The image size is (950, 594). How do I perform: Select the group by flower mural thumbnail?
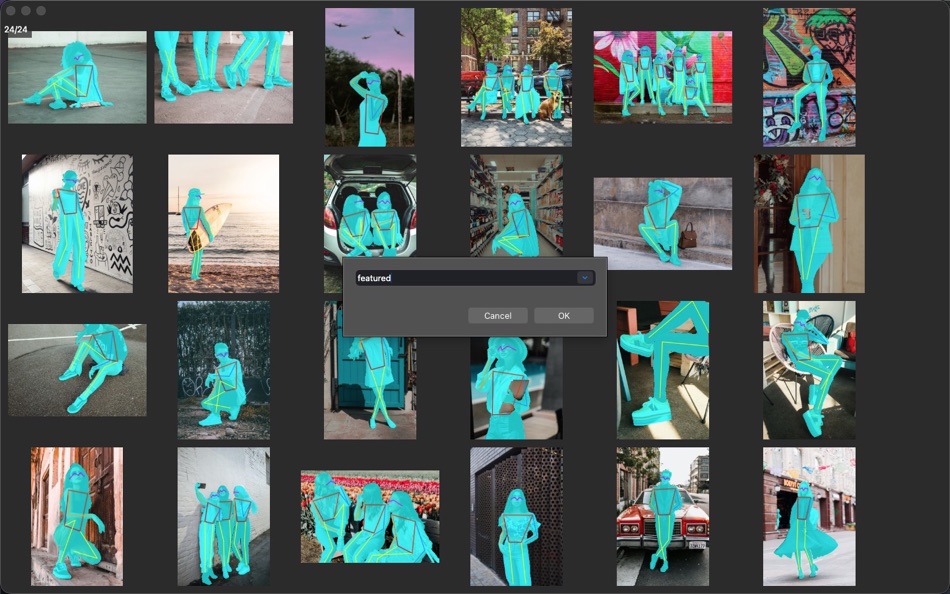point(663,78)
